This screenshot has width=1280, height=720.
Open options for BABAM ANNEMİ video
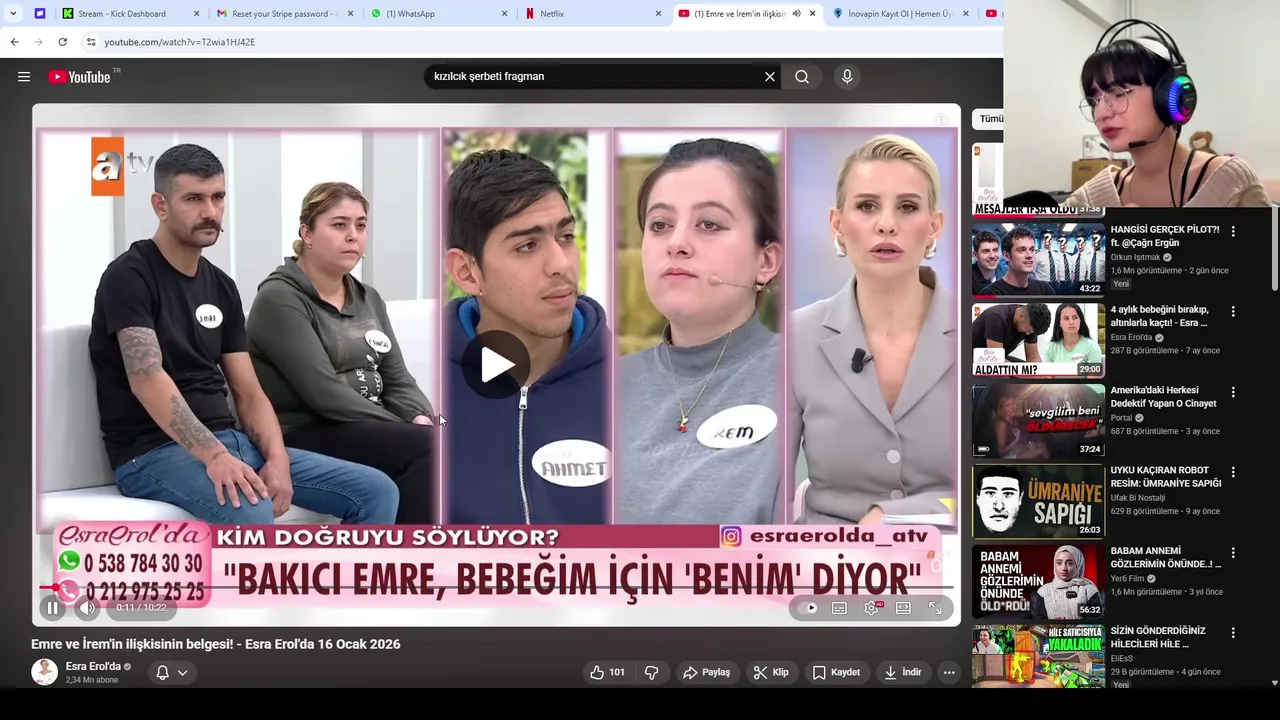click(x=1233, y=553)
